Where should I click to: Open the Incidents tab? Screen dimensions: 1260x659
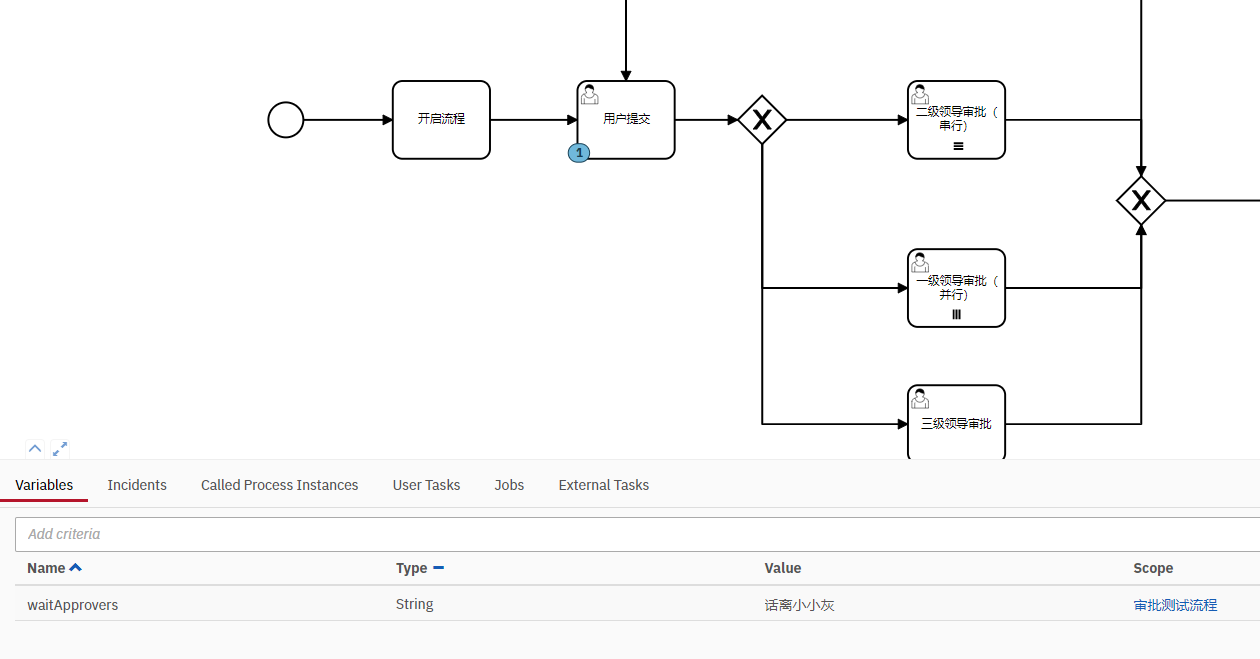[137, 485]
